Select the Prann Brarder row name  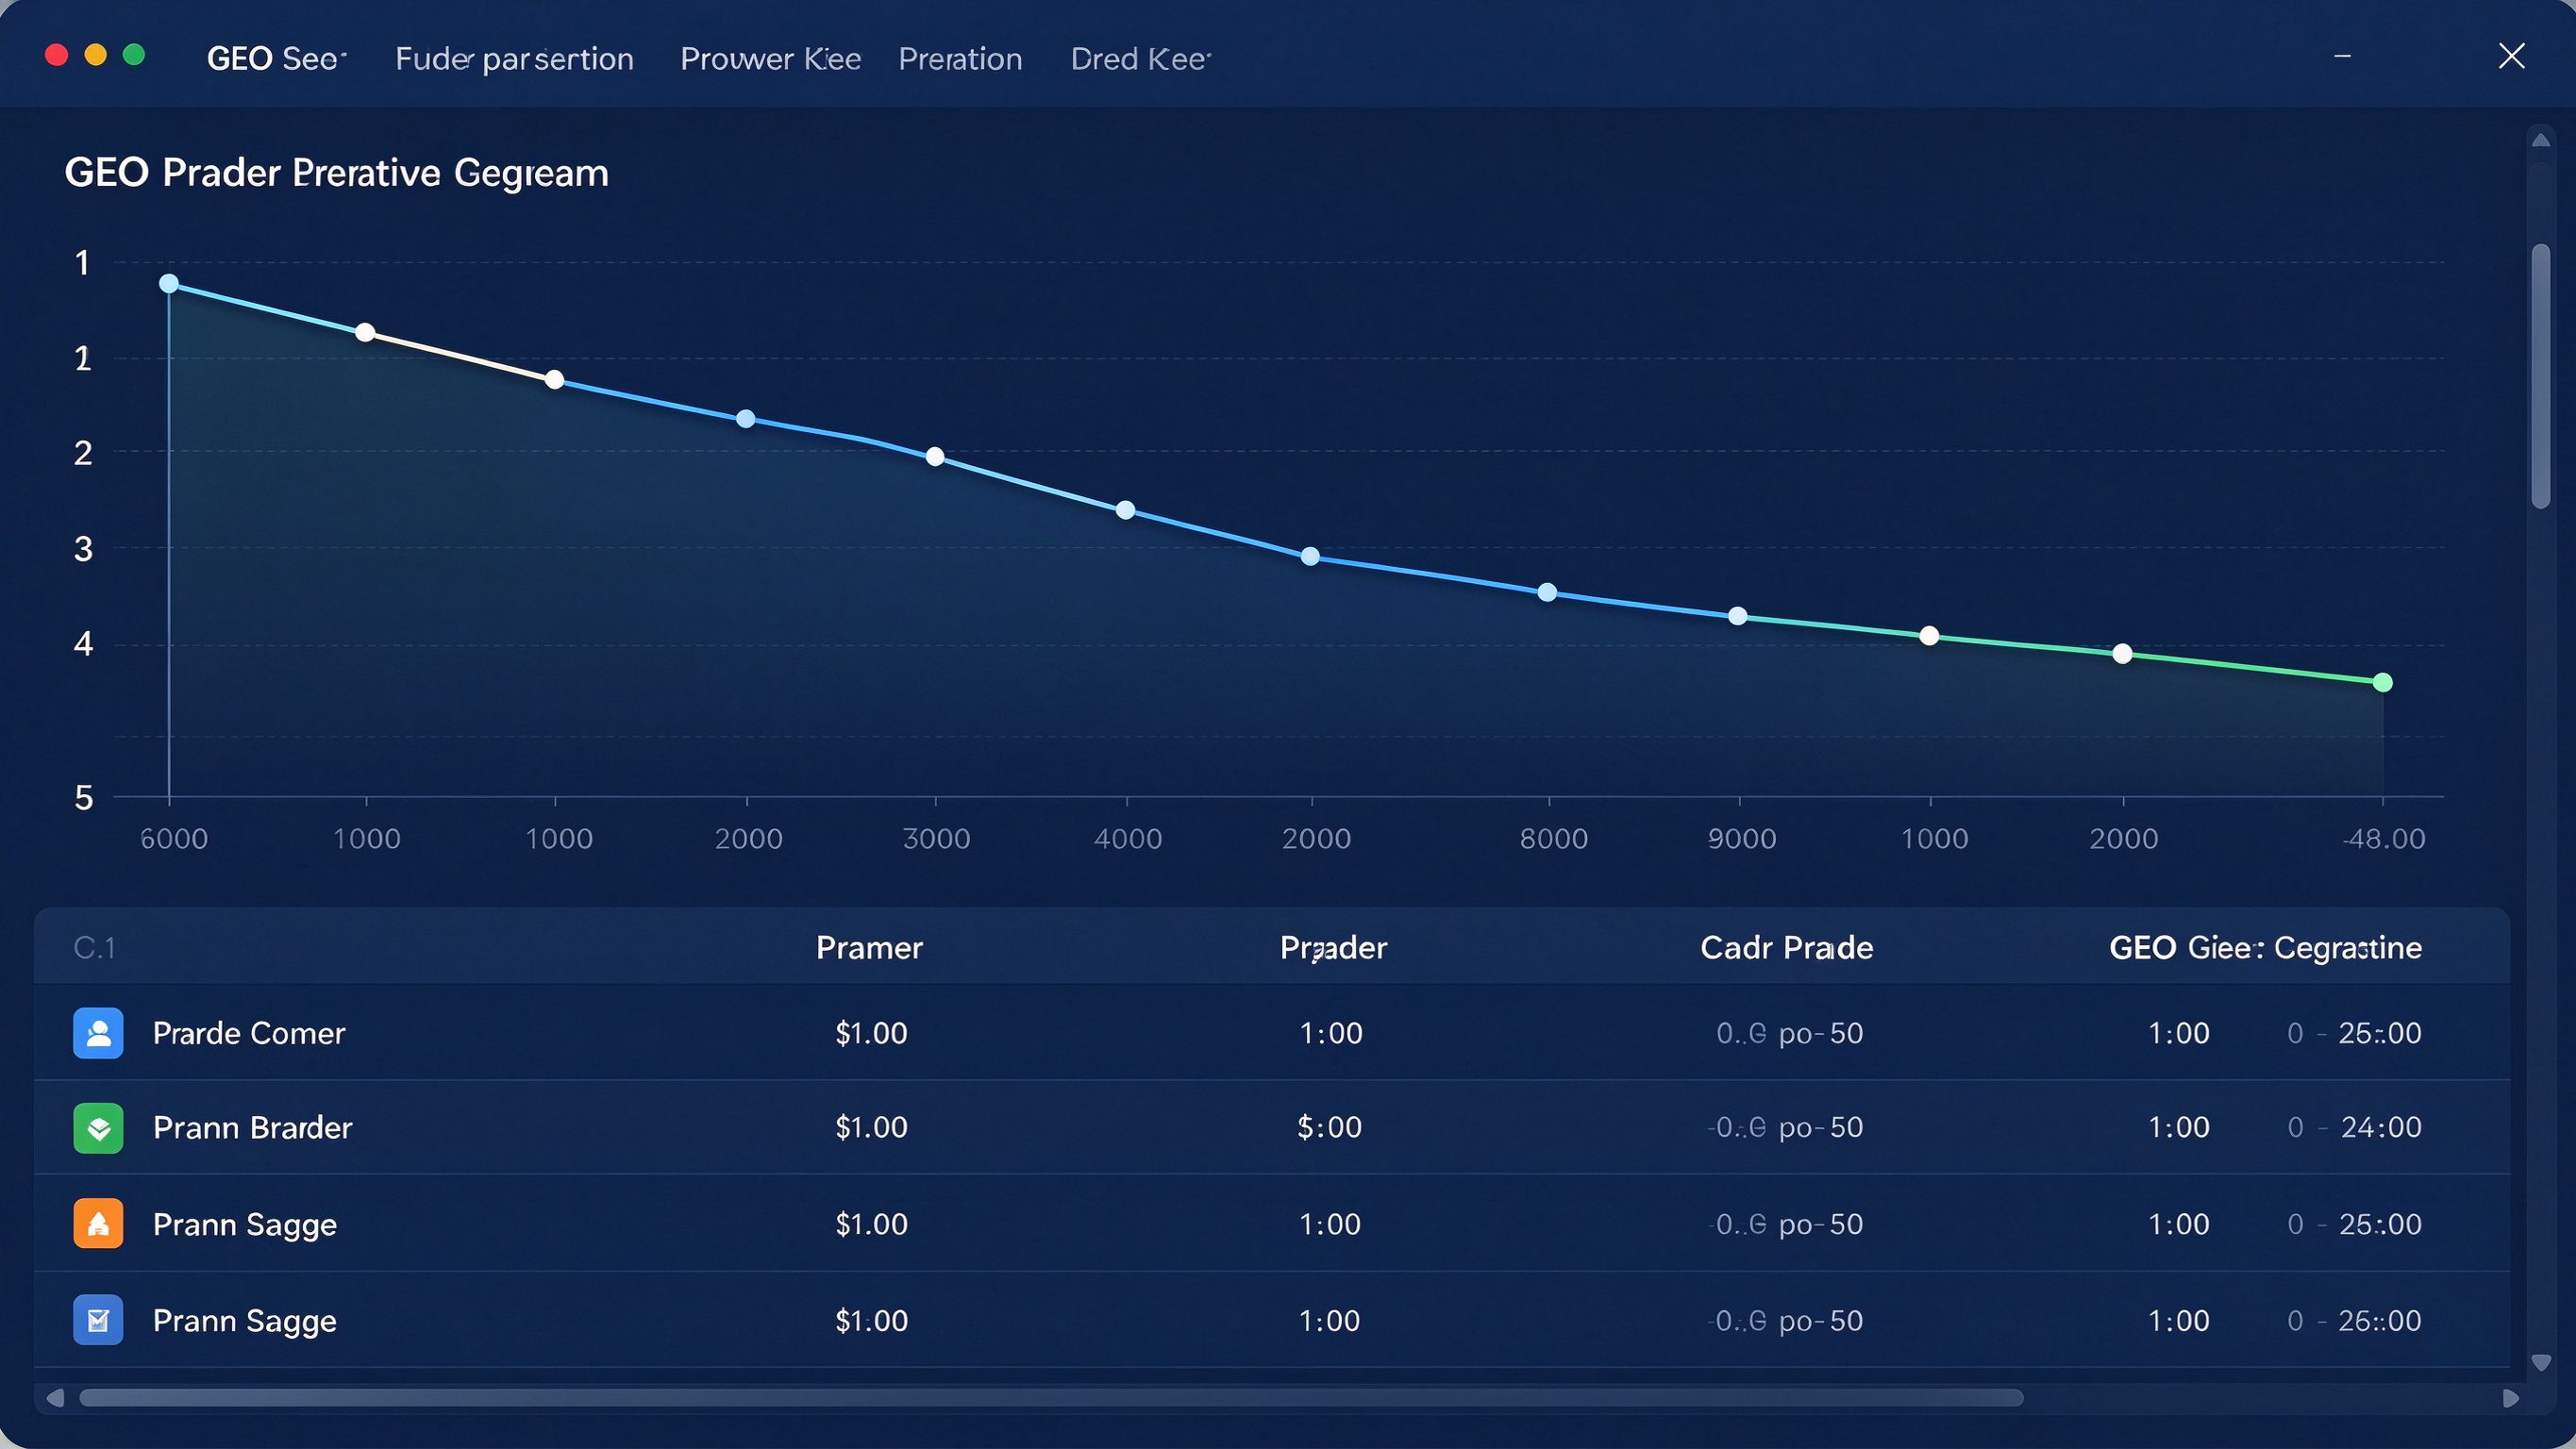point(253,1128)
